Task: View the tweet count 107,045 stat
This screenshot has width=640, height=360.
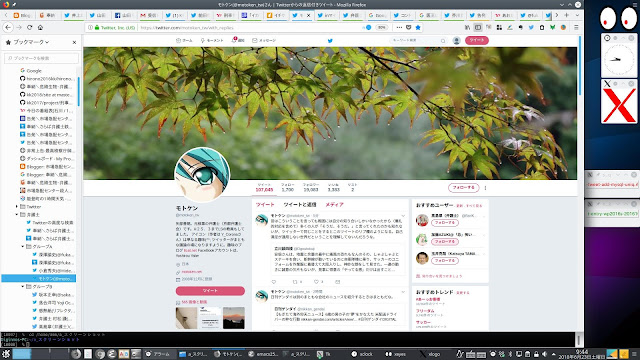Action: tap(264, 187)
